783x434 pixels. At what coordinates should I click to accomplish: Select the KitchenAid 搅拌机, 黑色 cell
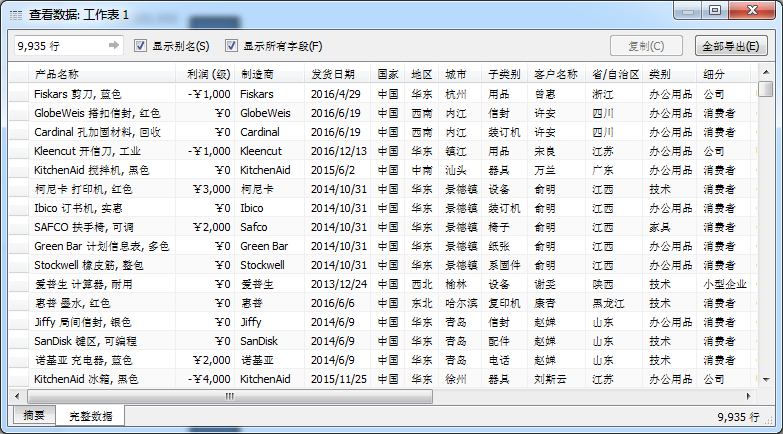102,170
